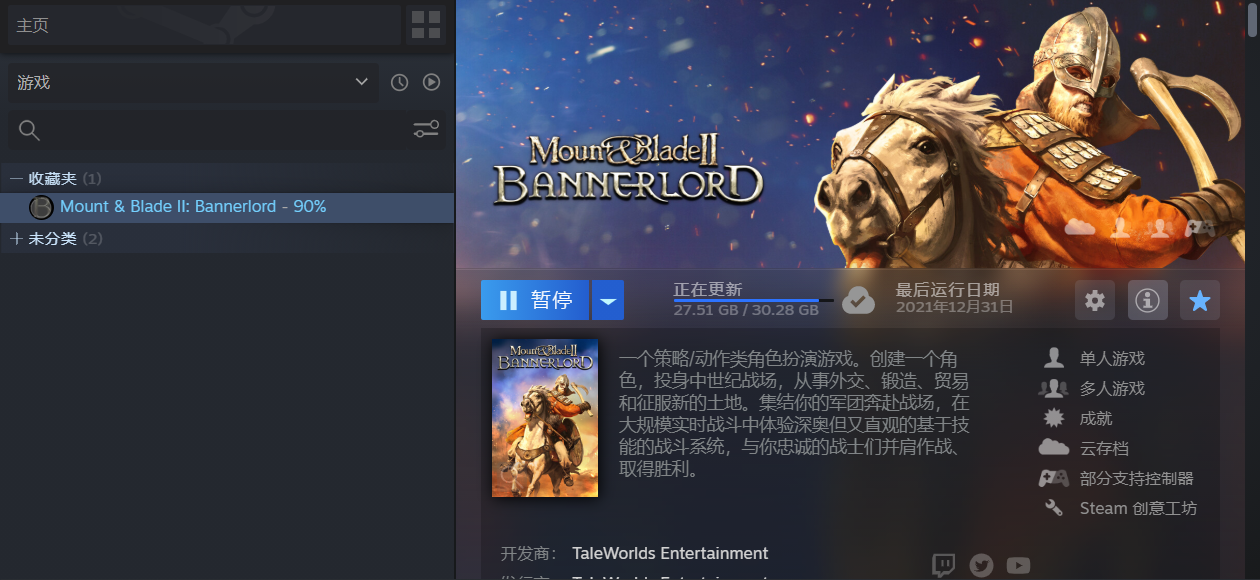Open game info icon button
The image size is (1260, 580).
1147,300
